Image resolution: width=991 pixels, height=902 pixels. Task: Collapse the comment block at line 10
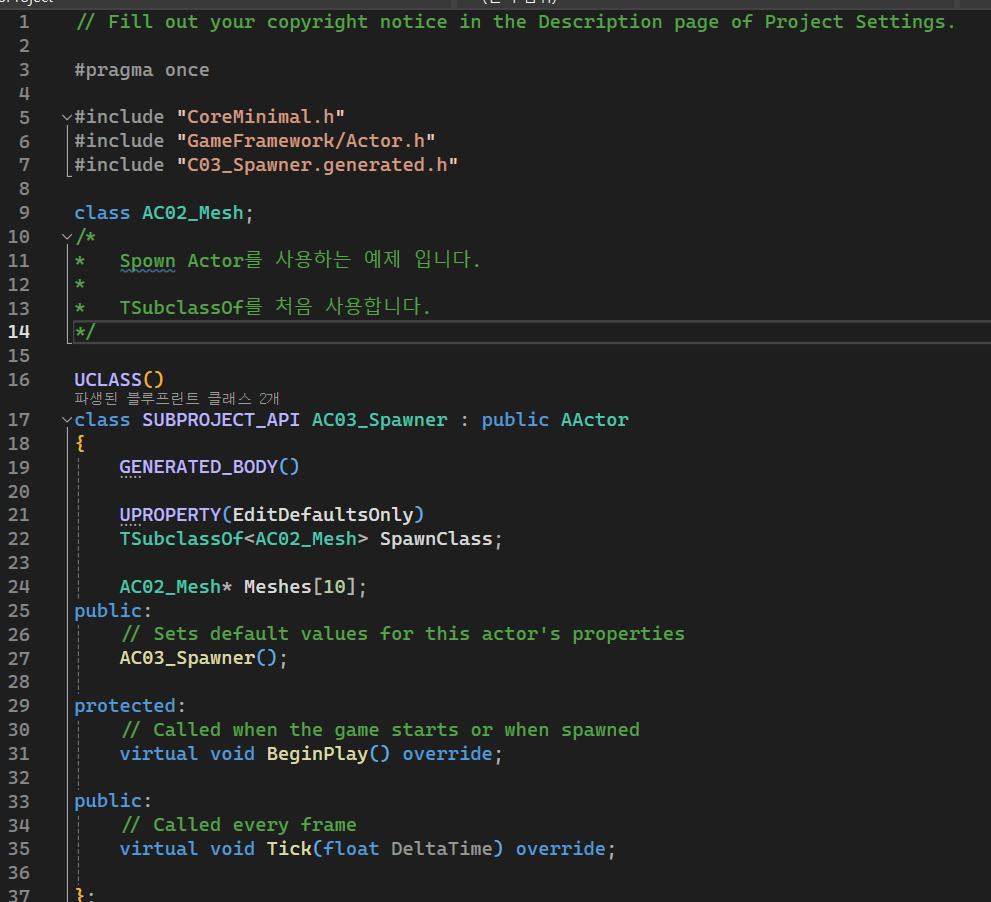click(x=67, y=237)
